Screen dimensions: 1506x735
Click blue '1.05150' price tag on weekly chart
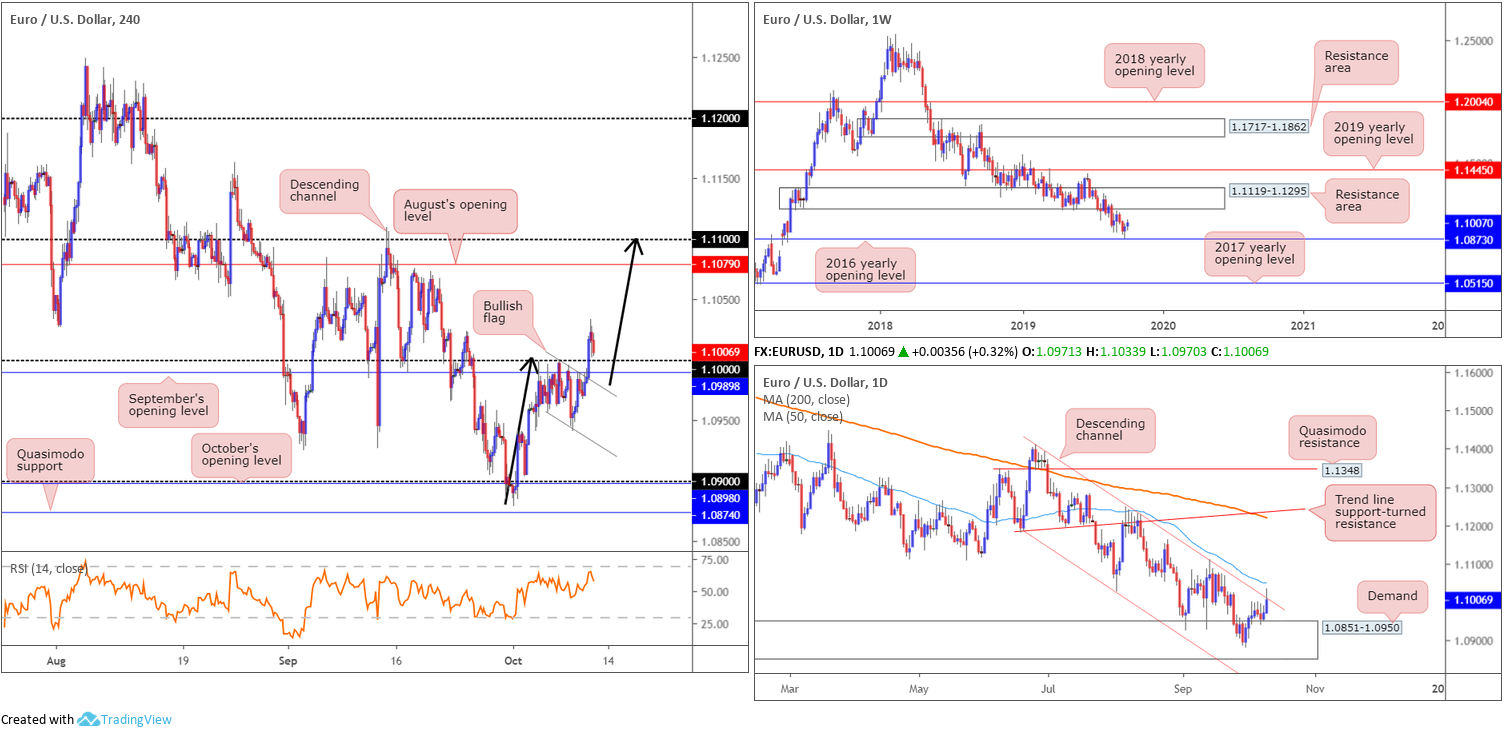tap(1473, 283)
